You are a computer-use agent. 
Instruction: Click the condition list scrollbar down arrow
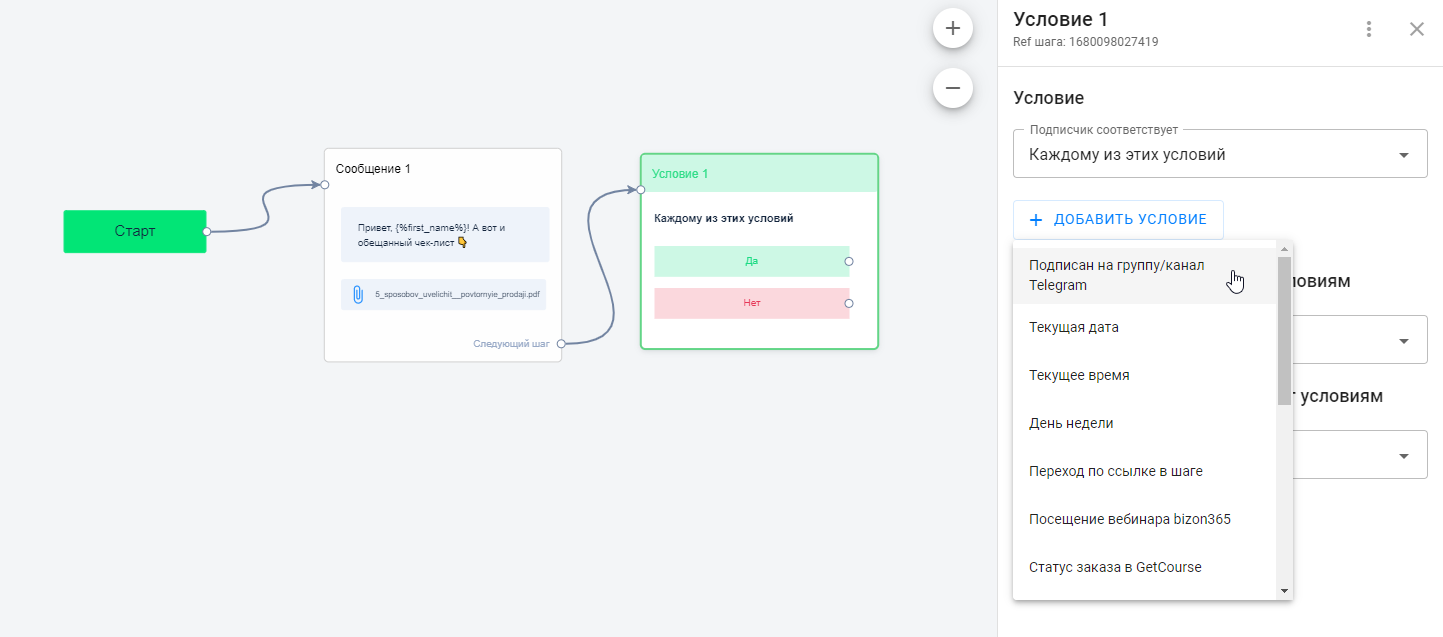pos(1285,591)
